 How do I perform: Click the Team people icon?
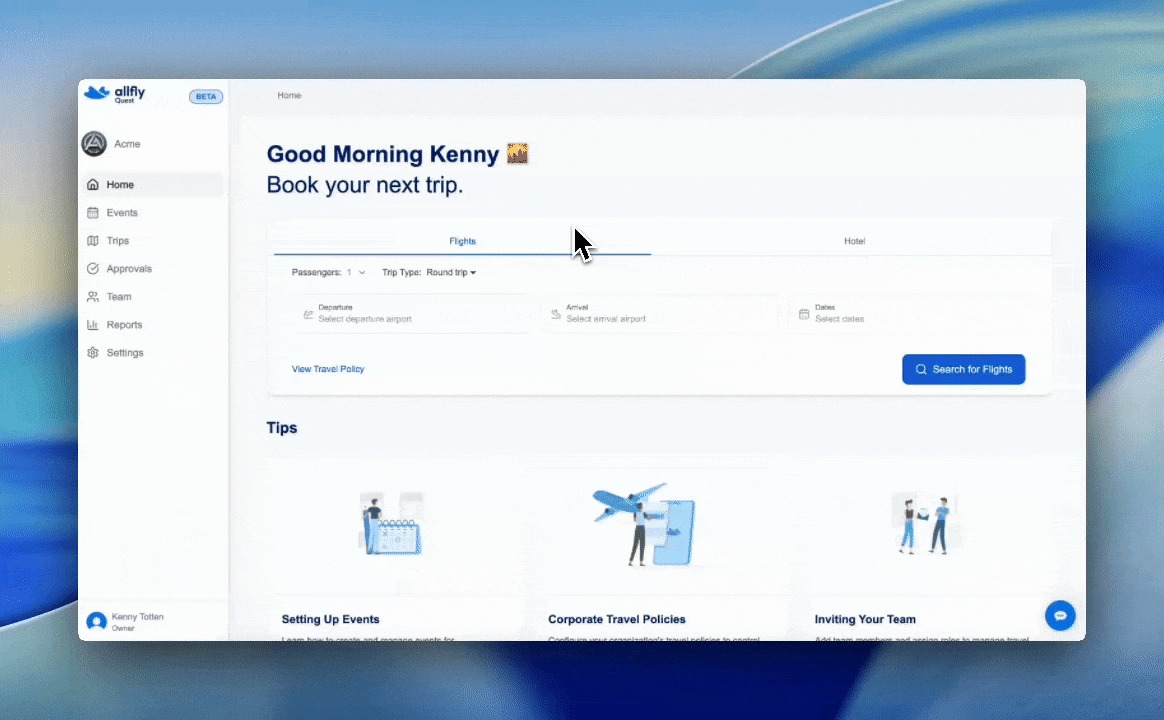click(x=93, y=297)
